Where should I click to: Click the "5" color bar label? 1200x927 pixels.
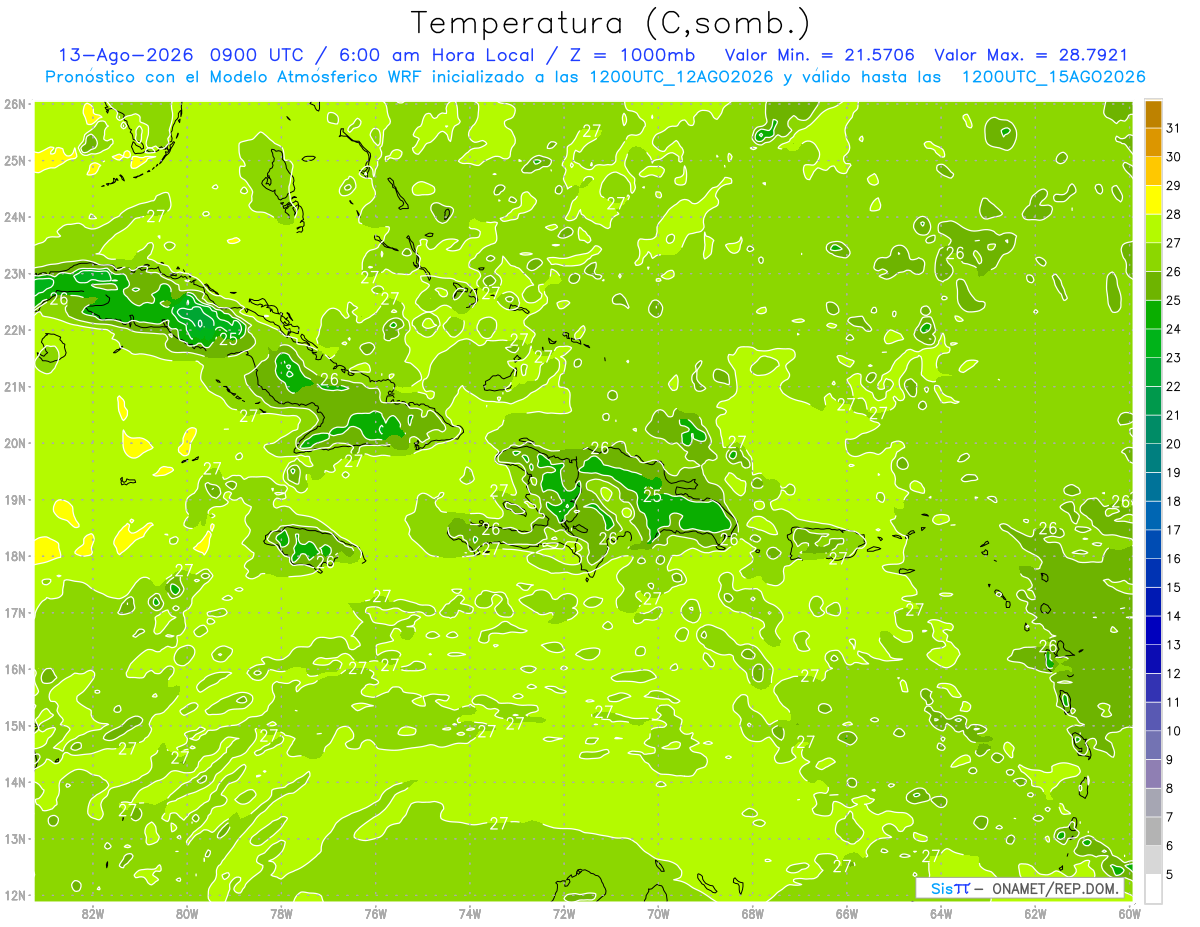coord(1169,874)
